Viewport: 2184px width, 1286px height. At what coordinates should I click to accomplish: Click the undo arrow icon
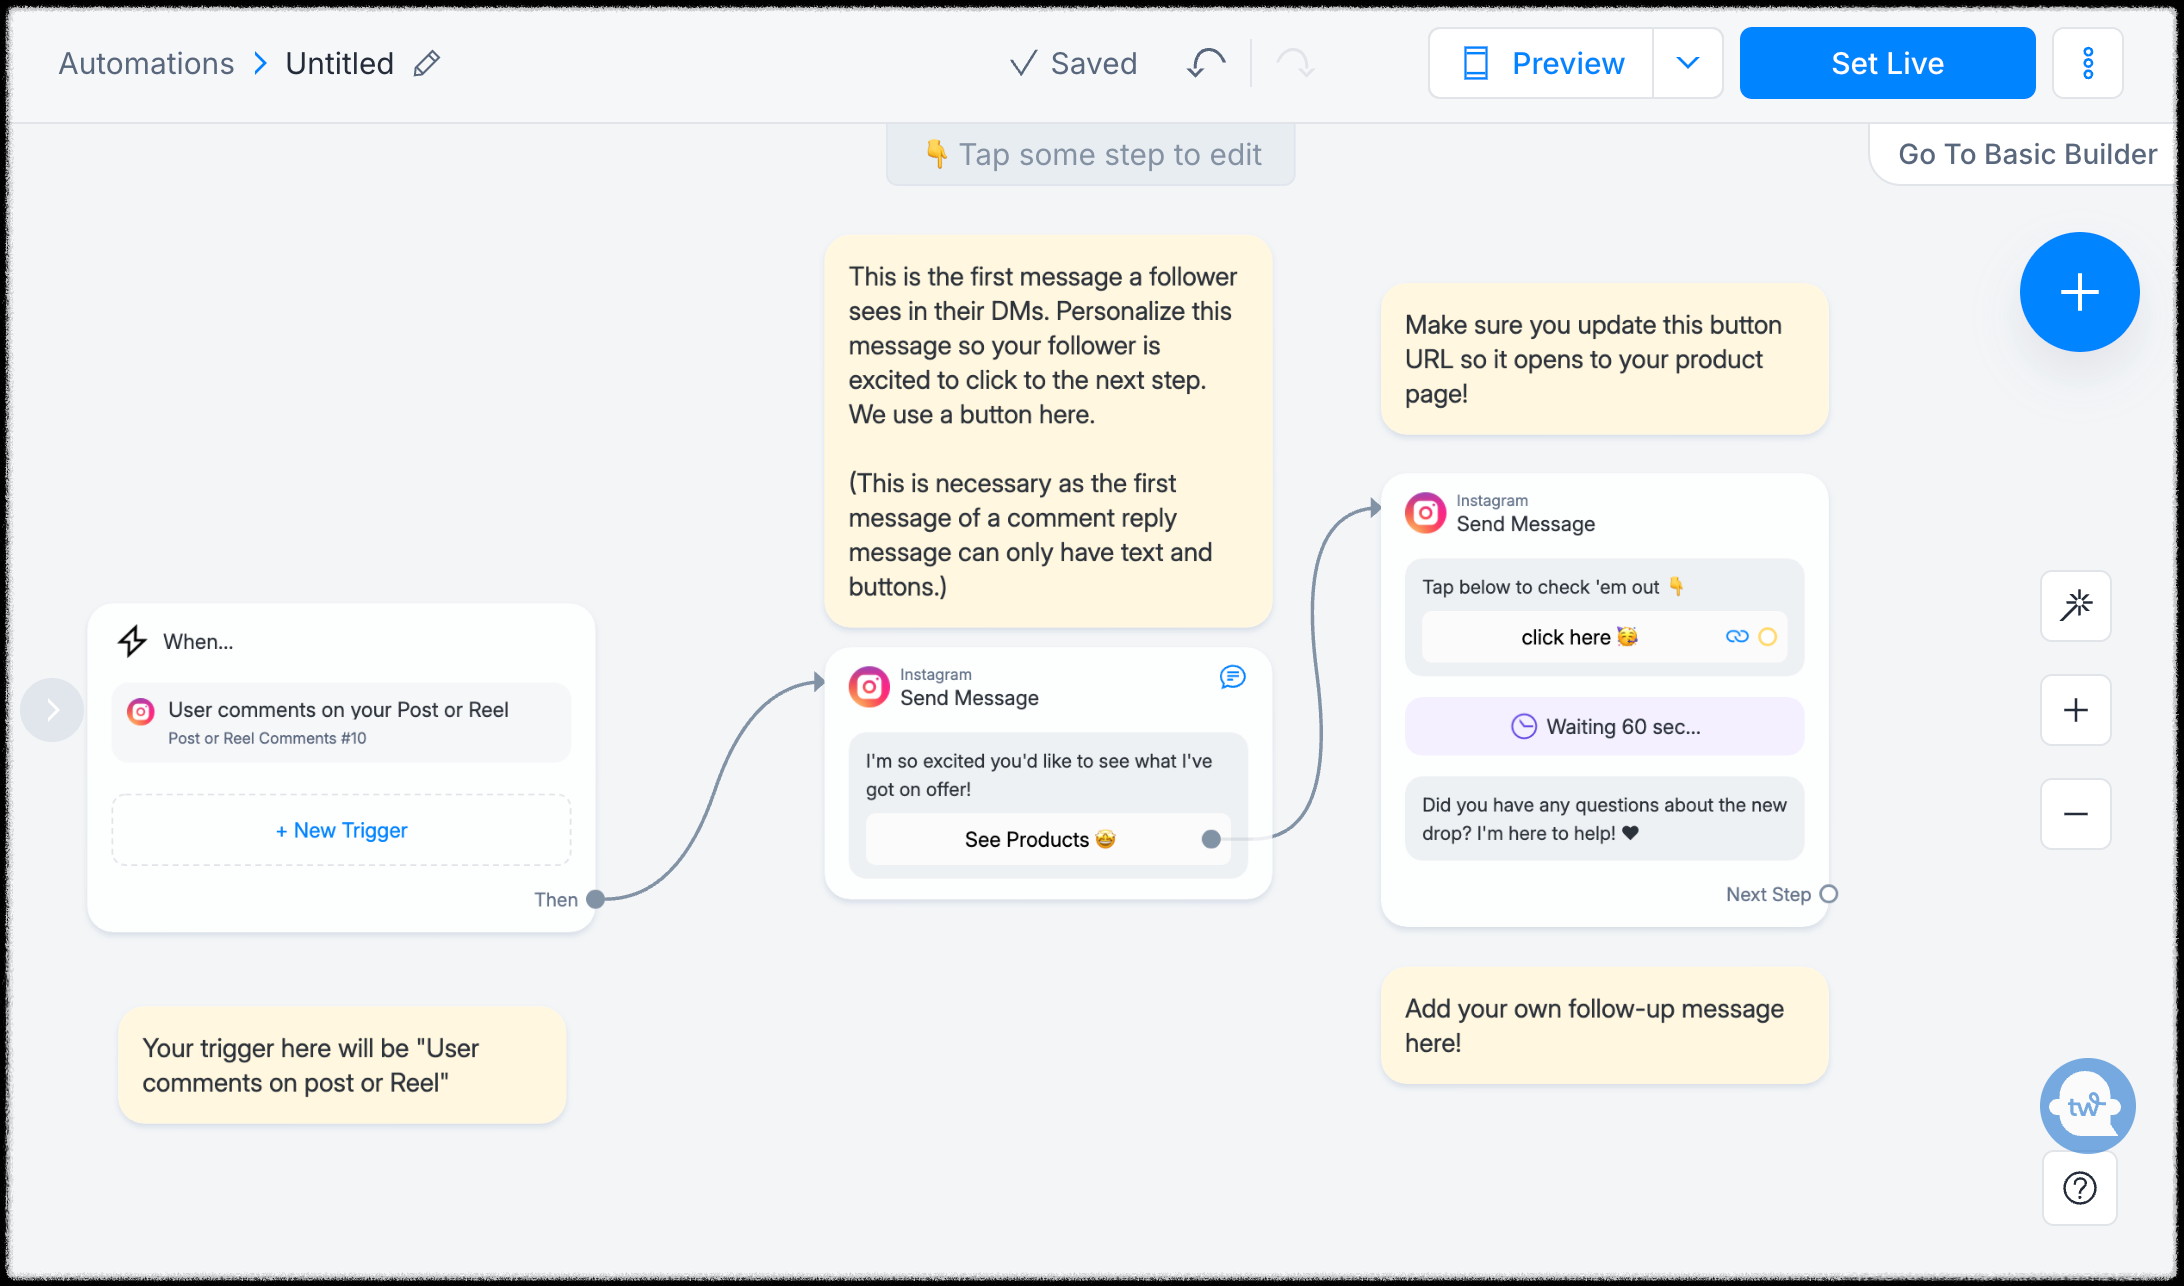[1206, 64]
